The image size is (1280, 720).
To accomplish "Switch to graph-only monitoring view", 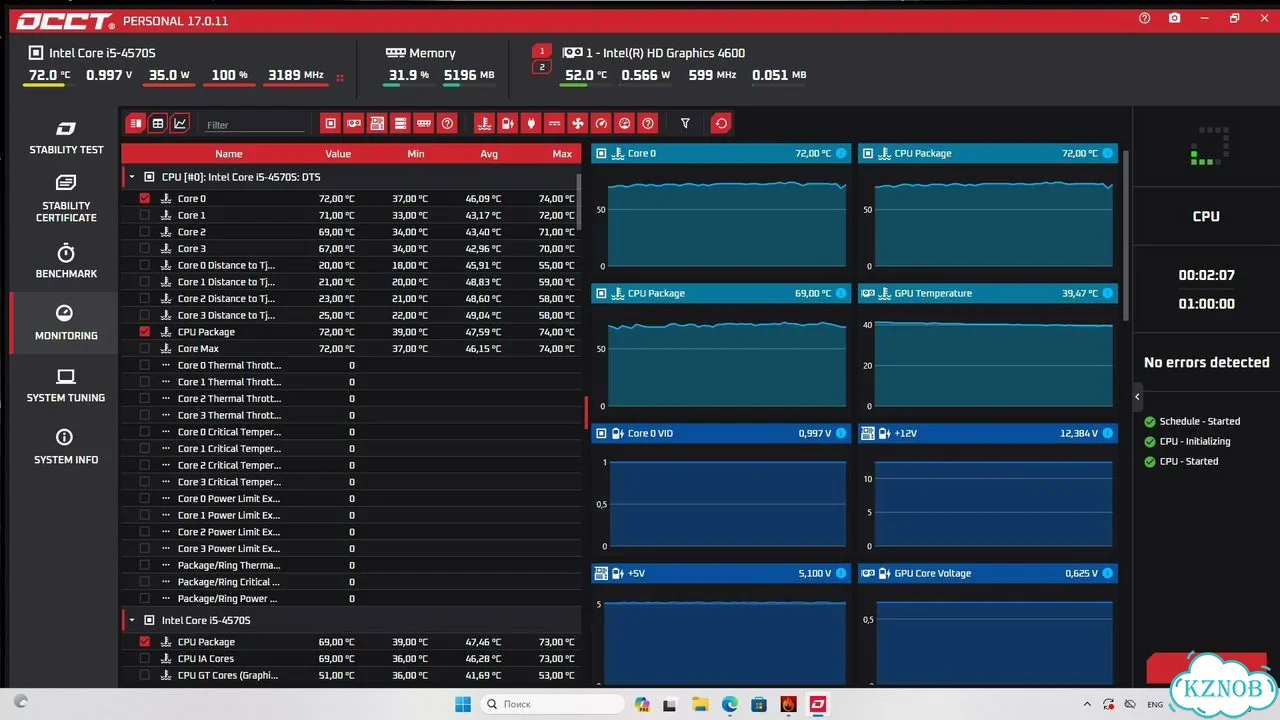I will 180,123.
